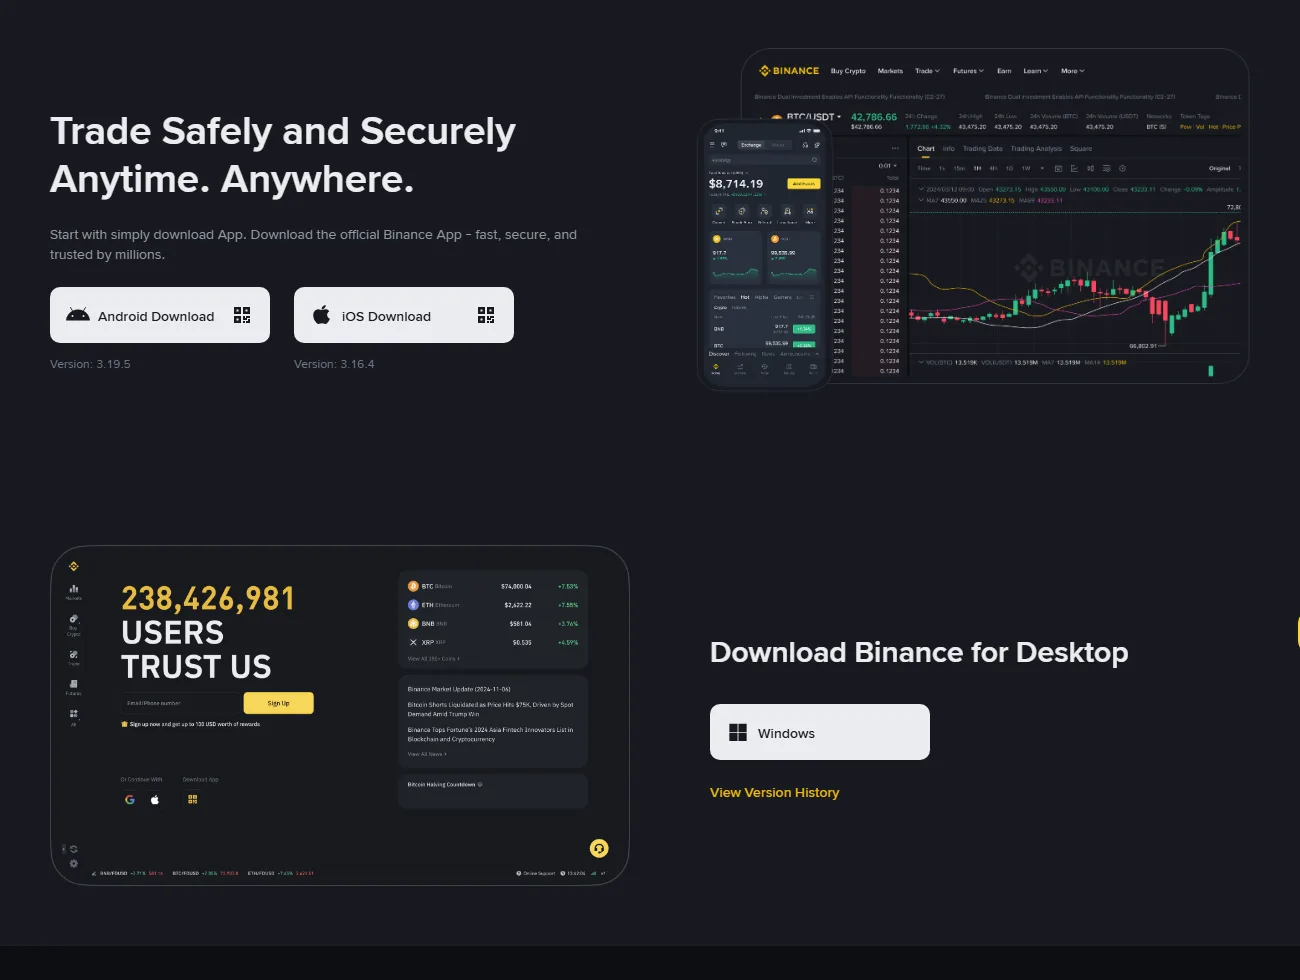Screen dimensions: 1300x980
Task: Click the 'Start with simply download App' paragraph
Action: [x=313, y=244]
